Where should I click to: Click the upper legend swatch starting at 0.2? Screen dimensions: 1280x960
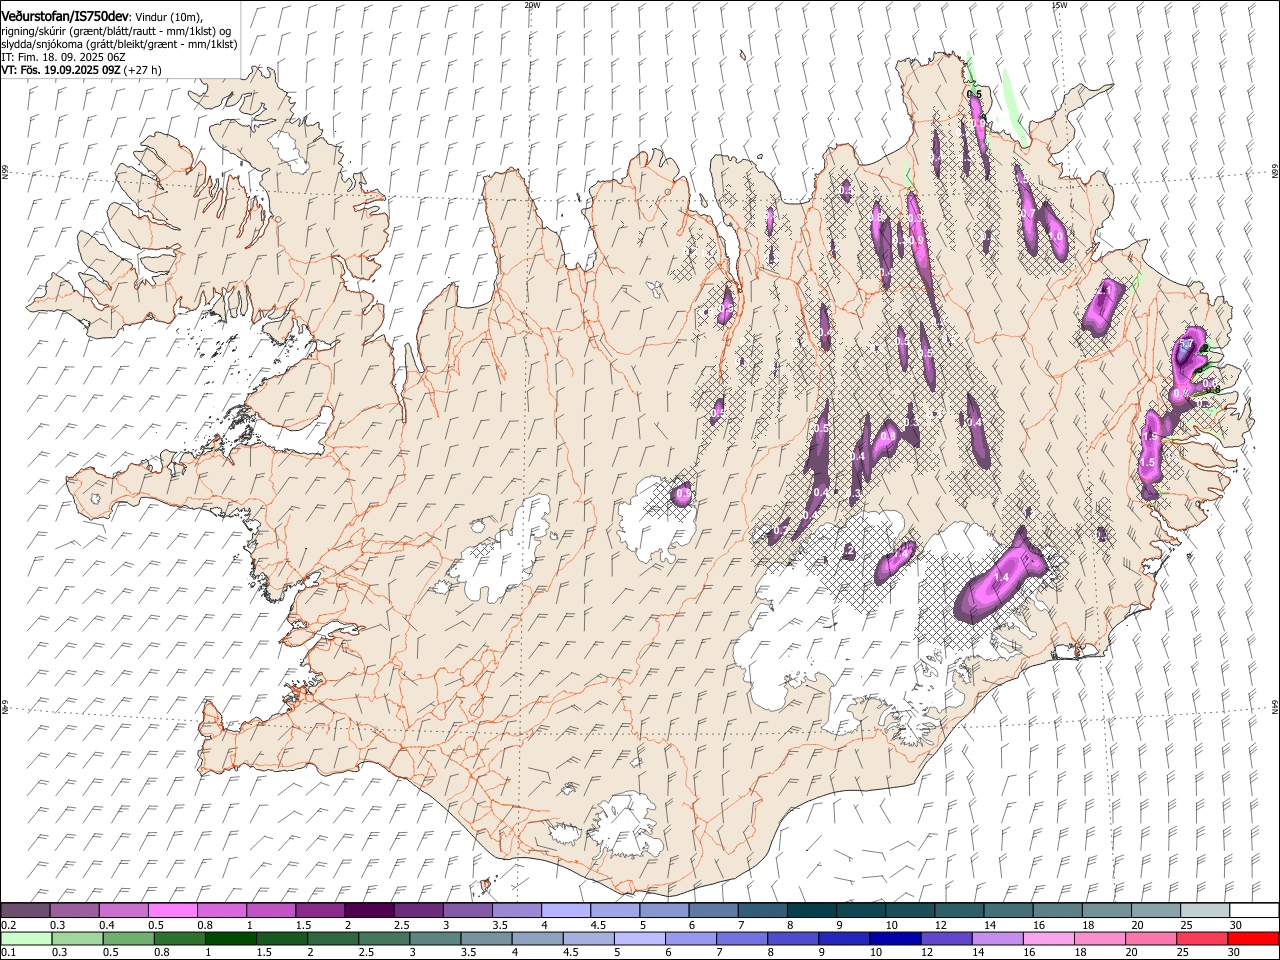click(x=26, y=911)
